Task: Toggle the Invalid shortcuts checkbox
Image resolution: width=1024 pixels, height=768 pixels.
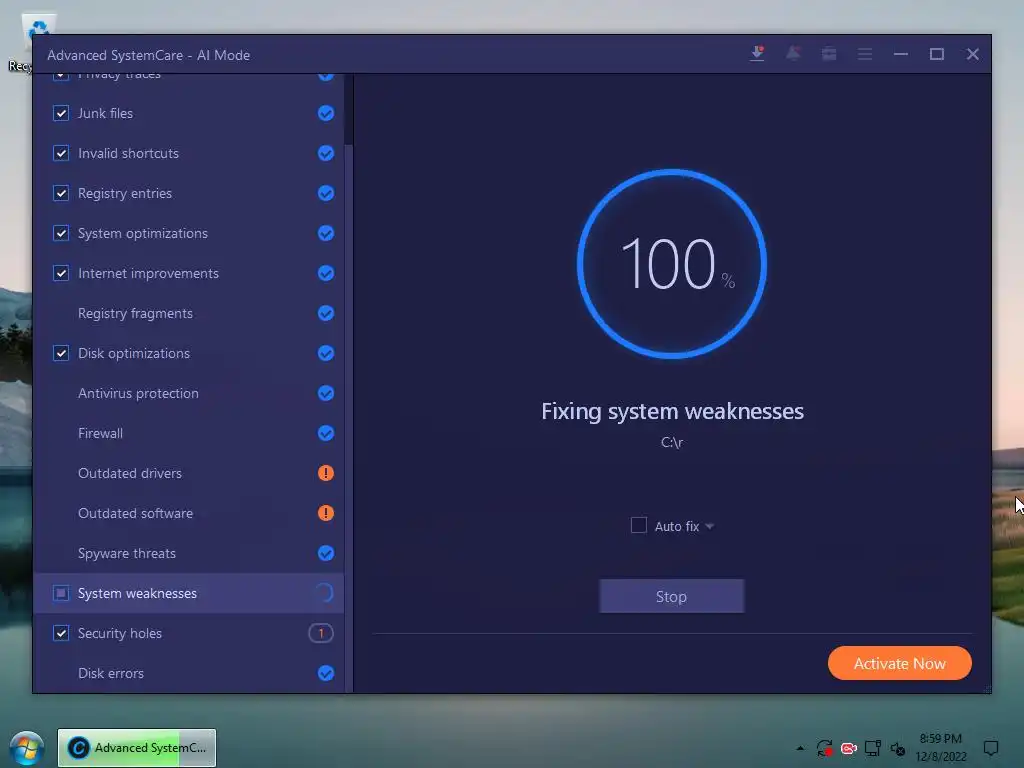Action: pos(61,153)
